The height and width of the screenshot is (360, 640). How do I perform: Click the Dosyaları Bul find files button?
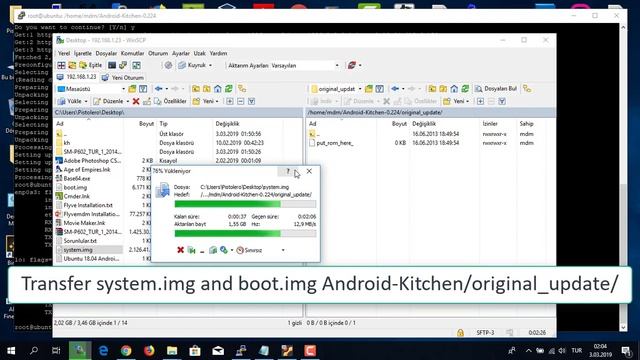click(x=496, y=89)
